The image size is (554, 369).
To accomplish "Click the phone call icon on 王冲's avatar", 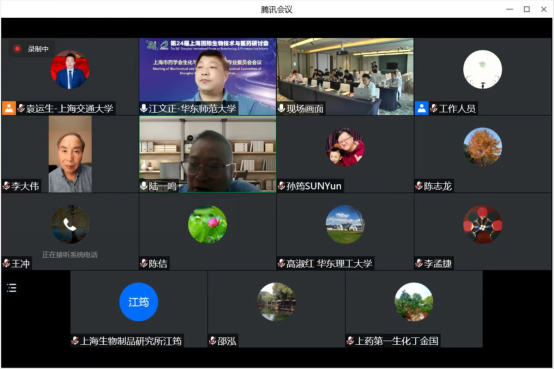I will (70, 224).
